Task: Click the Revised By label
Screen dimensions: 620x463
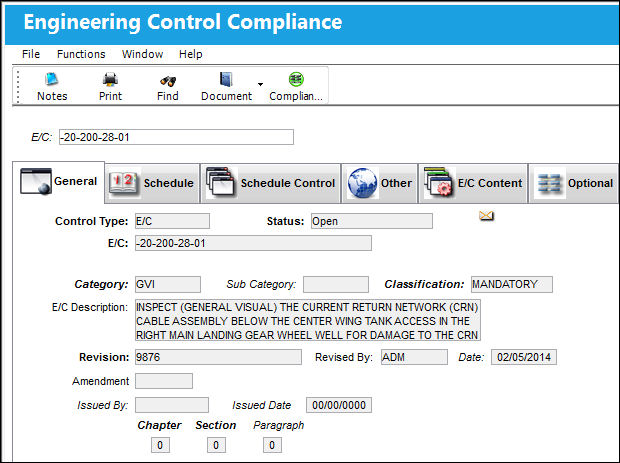Action: click(x=344, y=357)
